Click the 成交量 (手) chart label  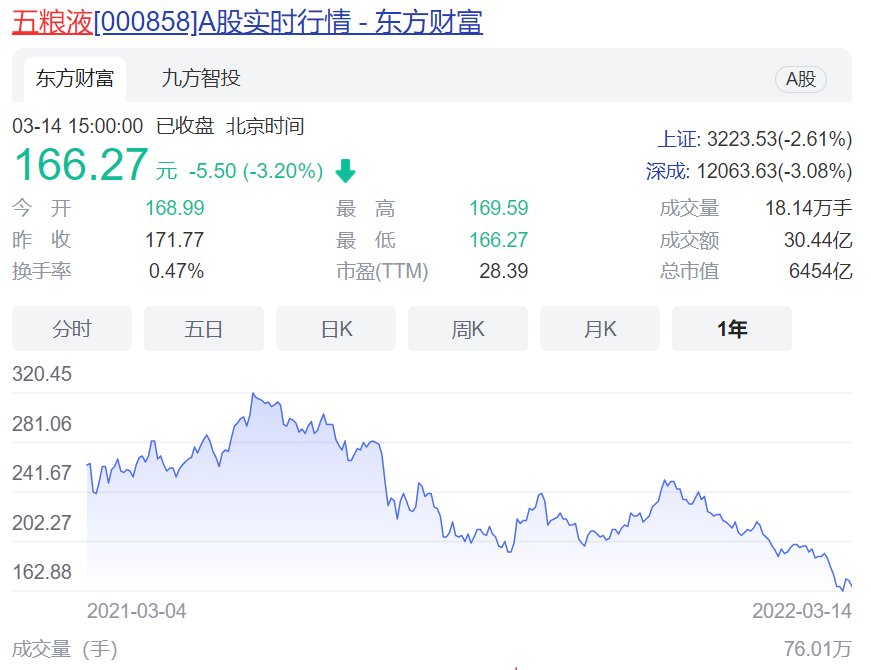tap(65, 649)
